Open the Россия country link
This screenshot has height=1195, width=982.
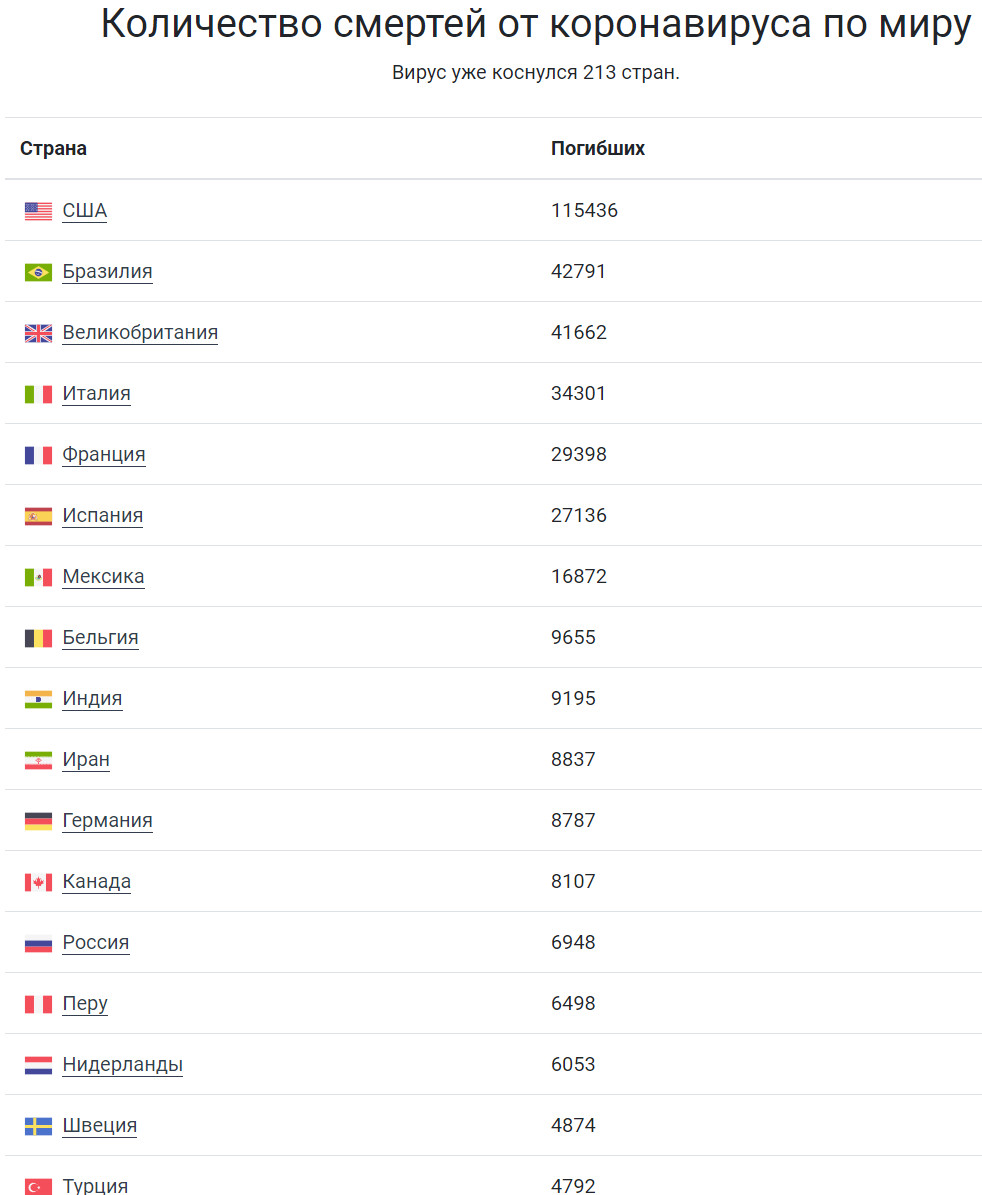pyautogui.click(x=96, y=942)
